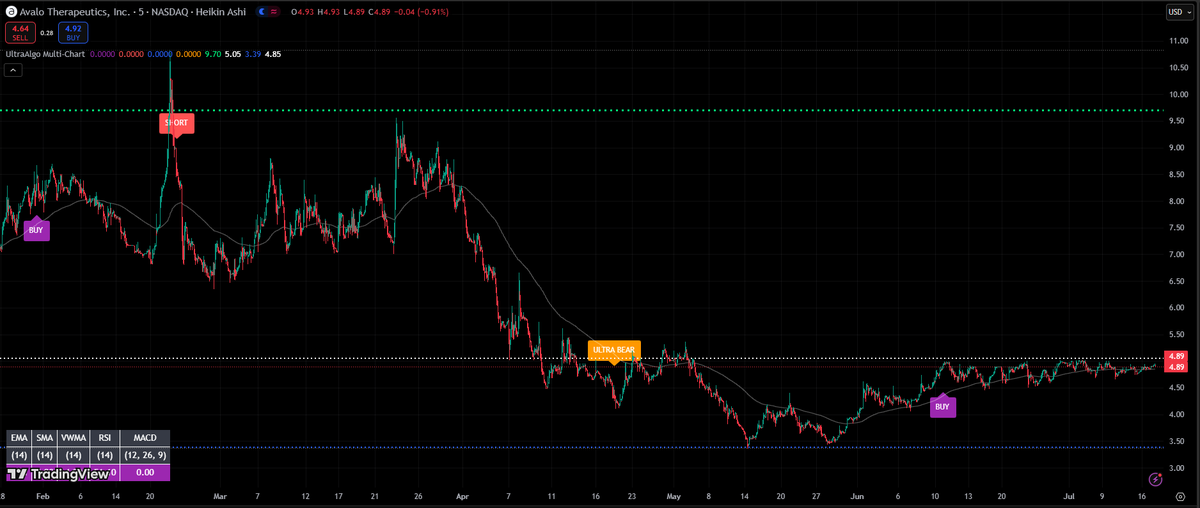Select the UltraAlgo Multi-Chart indicator legend

(45, 54)
